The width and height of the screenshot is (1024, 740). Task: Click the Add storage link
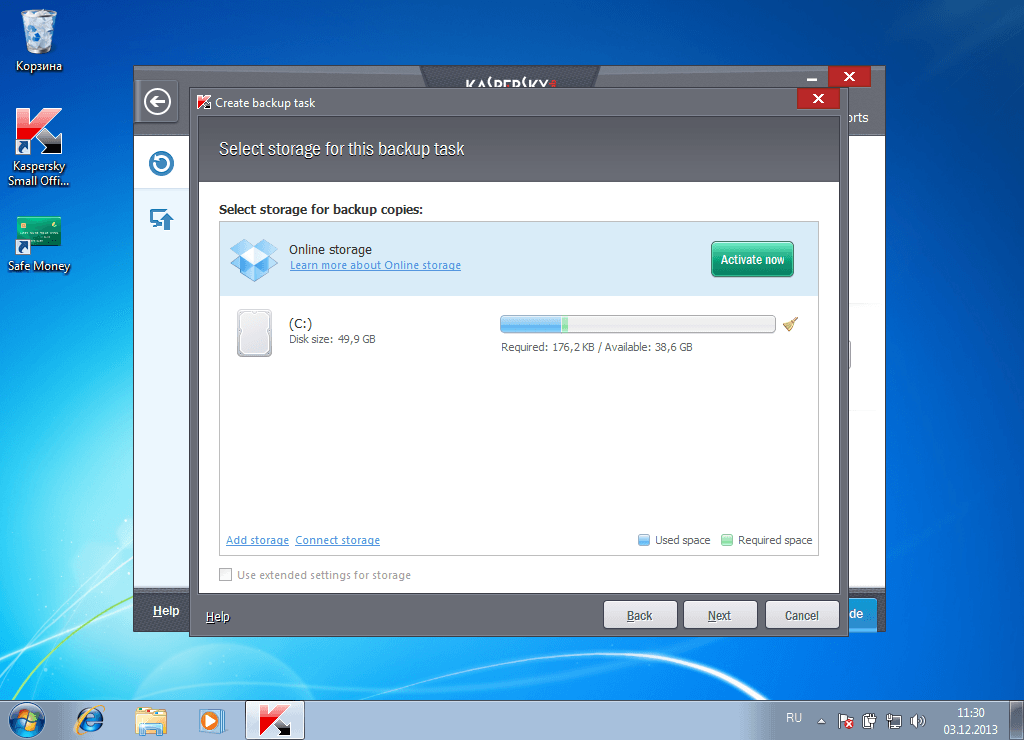point(257,540)
